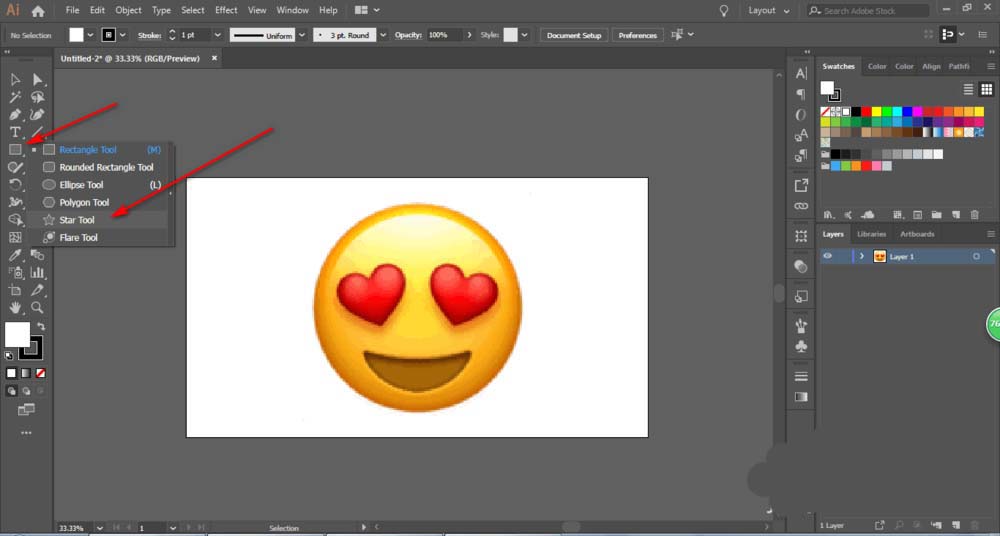Select the Artboard tool
This screenshot has height=536, width=1000.
click(x=15, y=290)
